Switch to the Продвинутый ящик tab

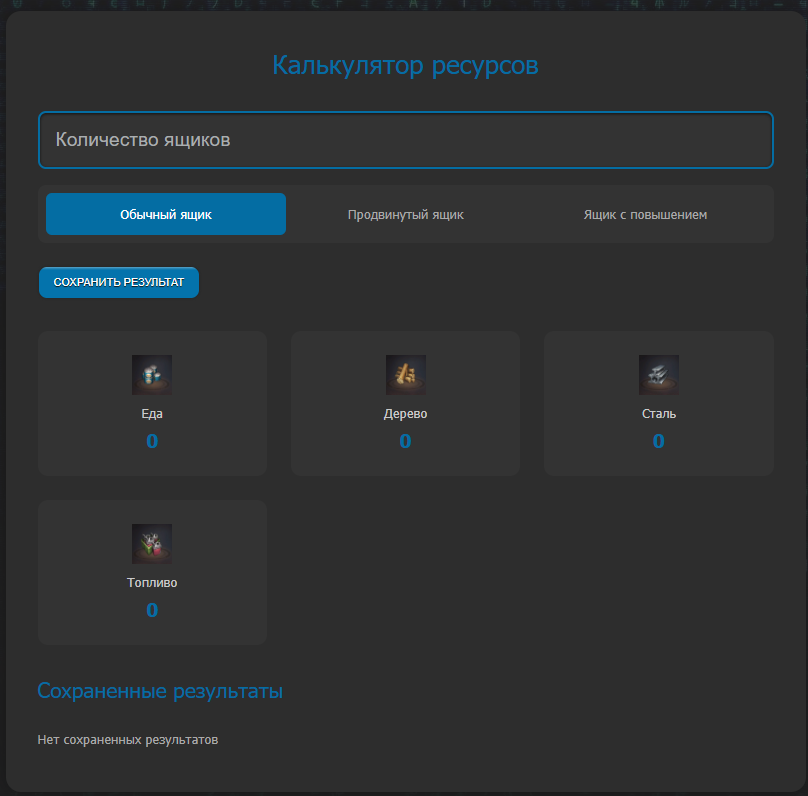(405, 213)
